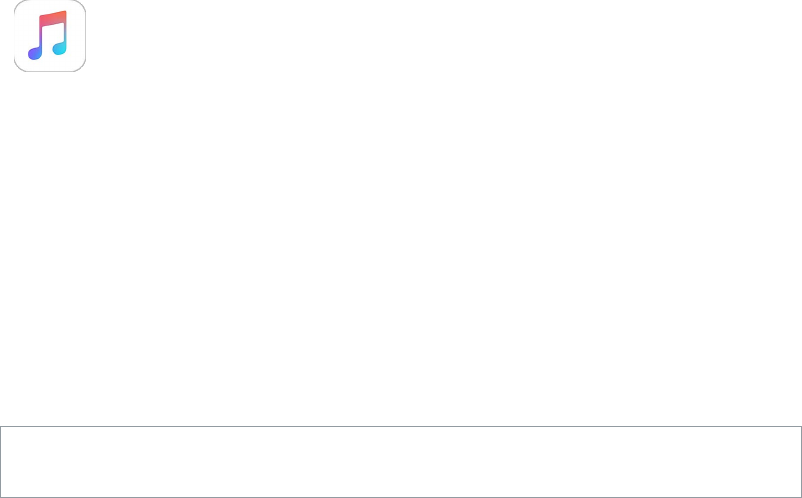
Task: Click the right end of bottom box
Action: coord(787,461)
